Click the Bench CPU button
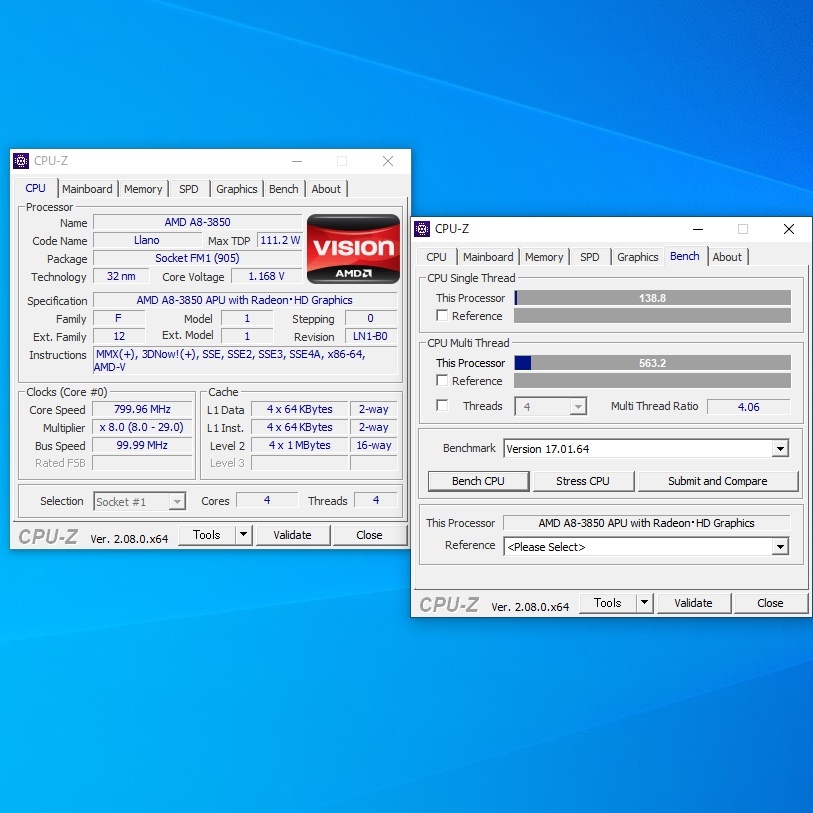This screenshot has height=813, width=813. (478, 481)
